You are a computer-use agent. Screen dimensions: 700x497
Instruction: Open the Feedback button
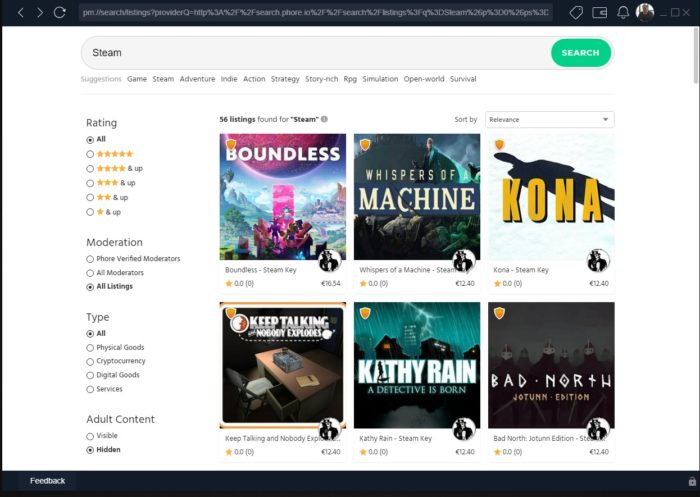coord(47,481)
